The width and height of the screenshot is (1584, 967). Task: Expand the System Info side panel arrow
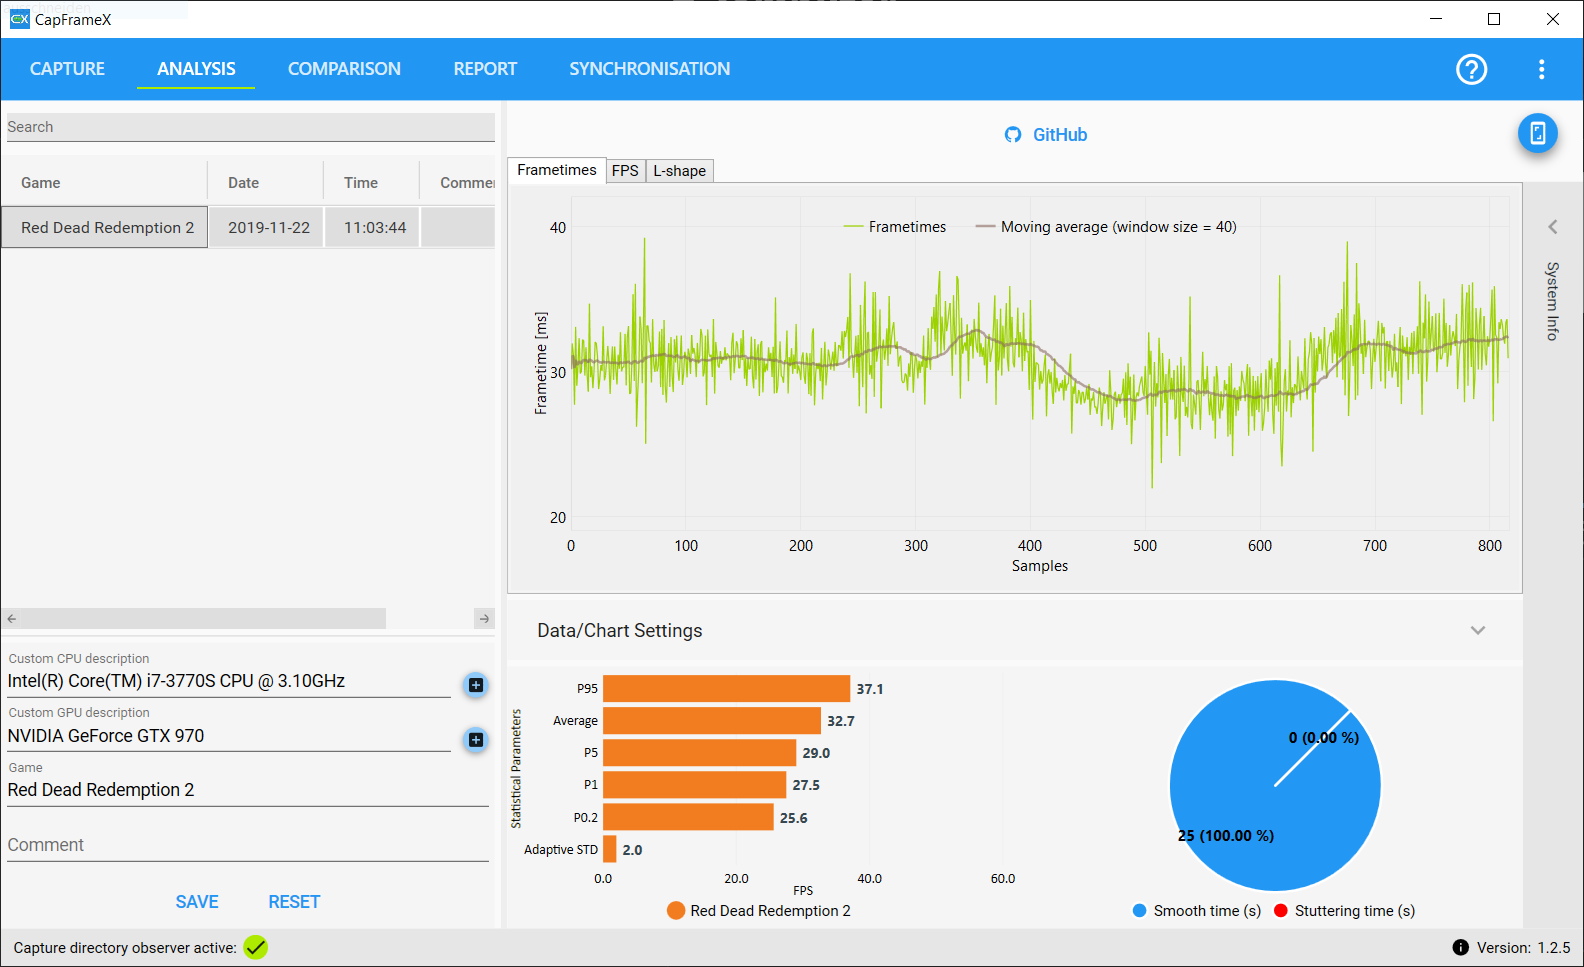click(1553, 227)
